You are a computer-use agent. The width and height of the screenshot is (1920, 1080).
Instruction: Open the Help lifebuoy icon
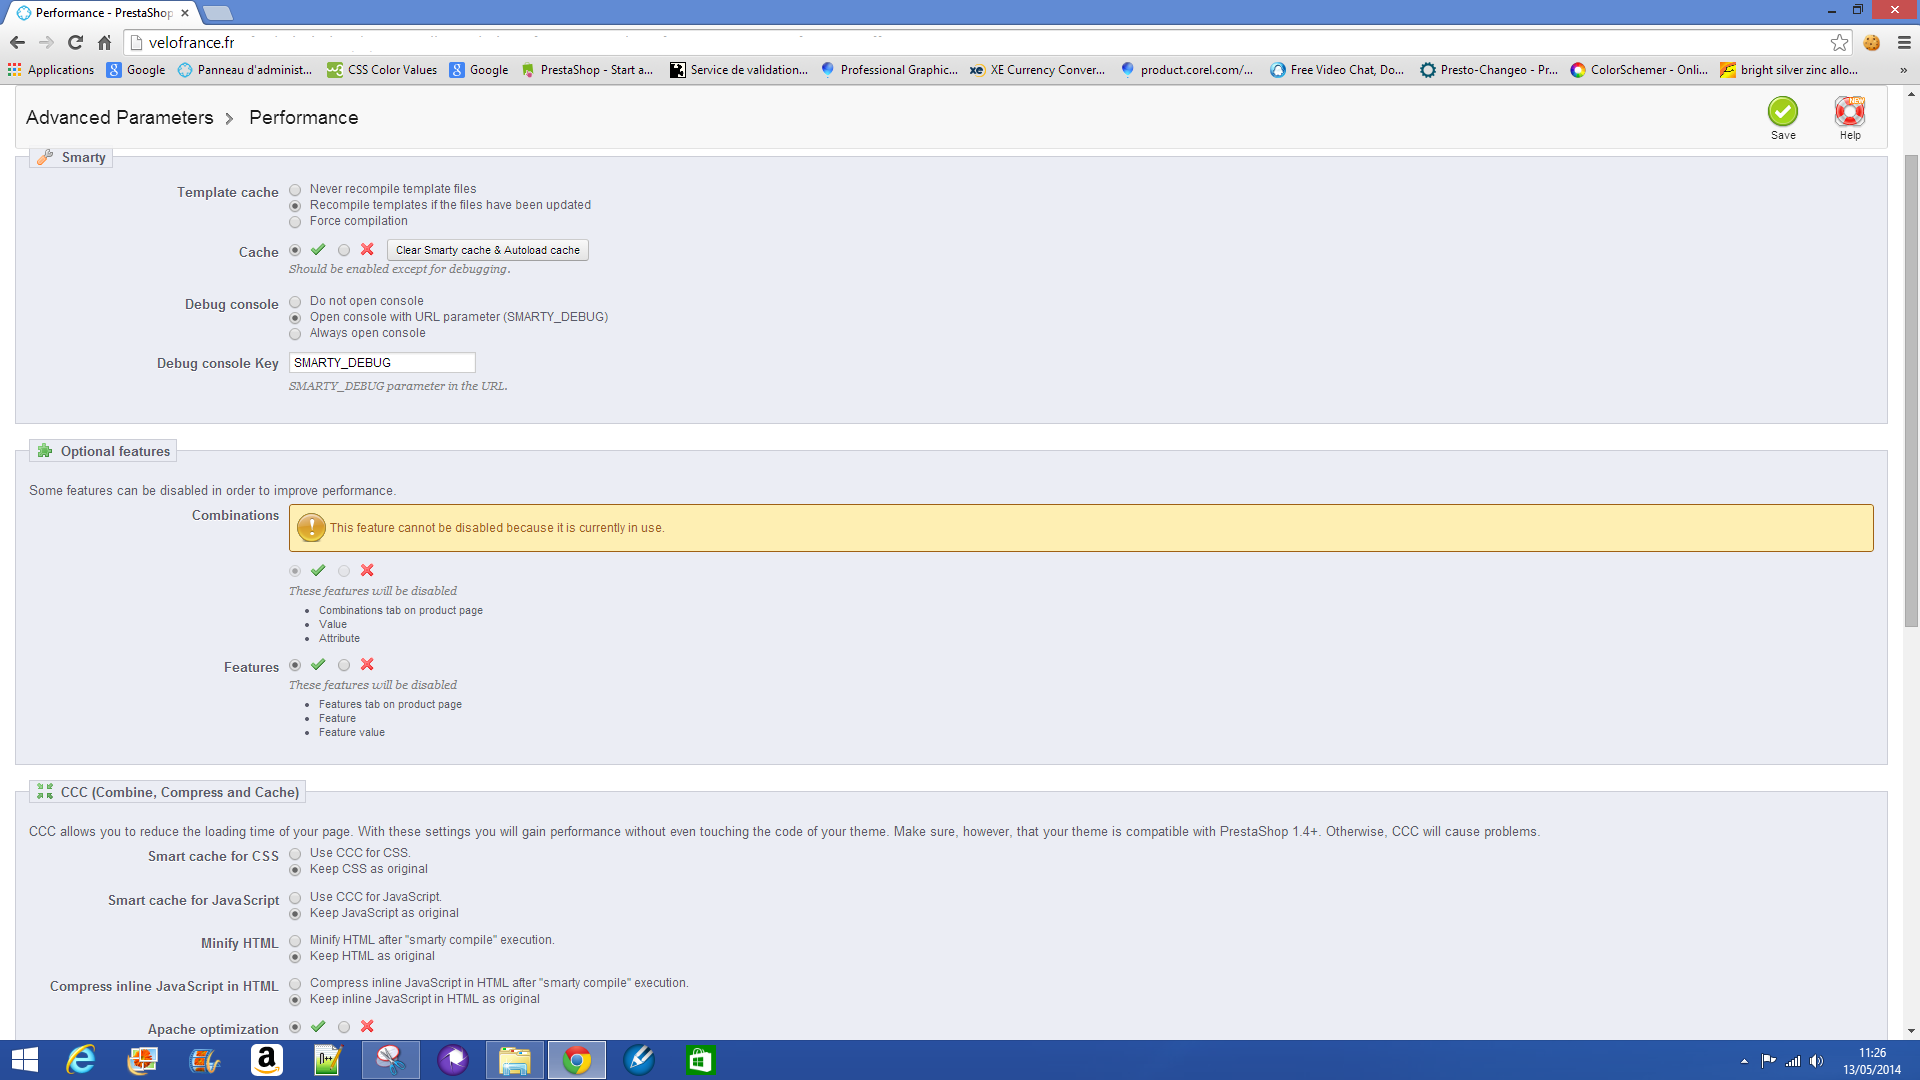(x=1849, y=112)
